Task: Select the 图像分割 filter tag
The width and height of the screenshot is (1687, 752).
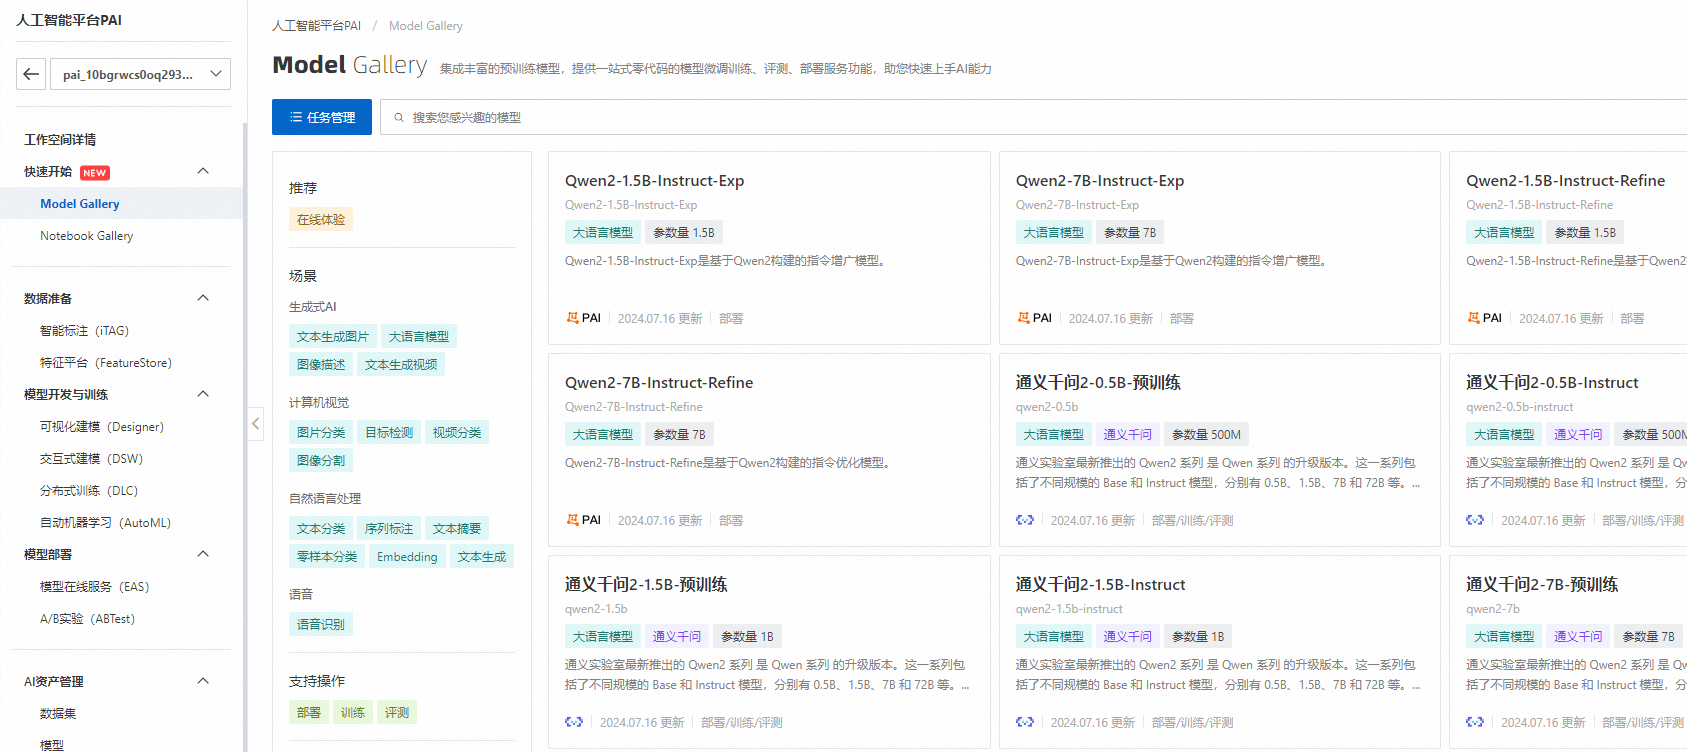Action: (x=321, y=461)
